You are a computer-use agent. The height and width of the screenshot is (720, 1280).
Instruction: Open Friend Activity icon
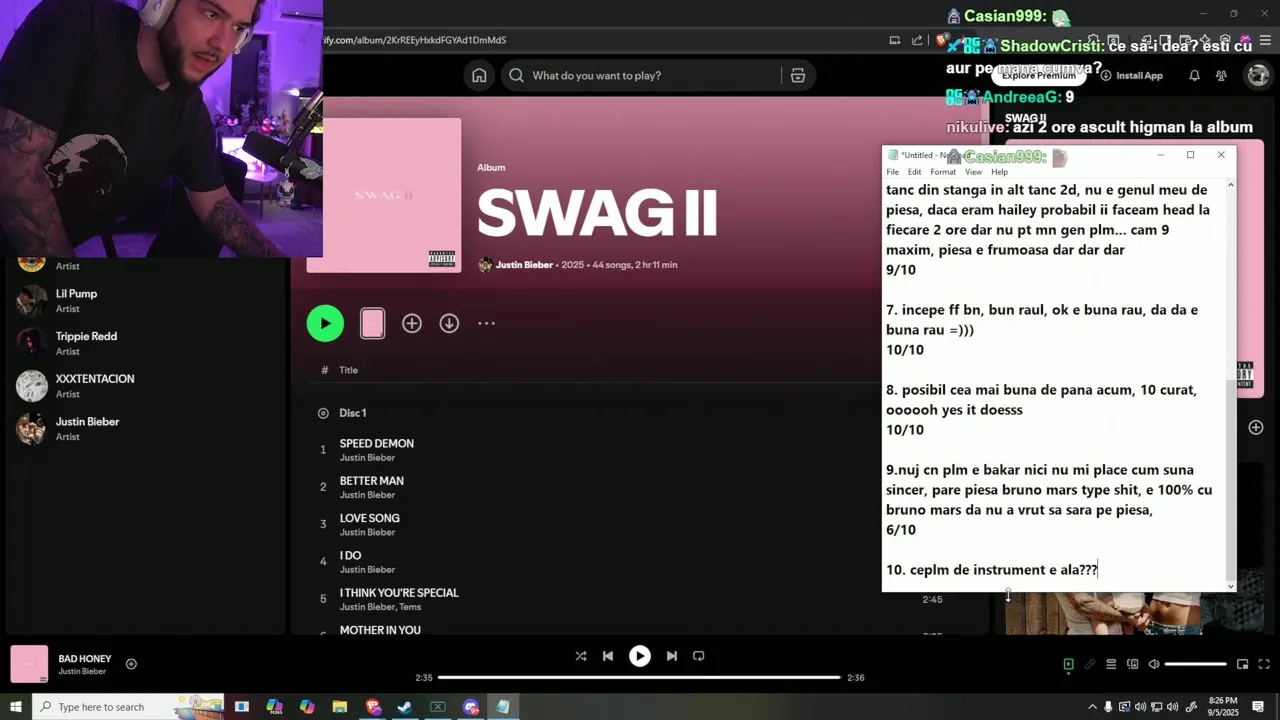point(1221,75)
